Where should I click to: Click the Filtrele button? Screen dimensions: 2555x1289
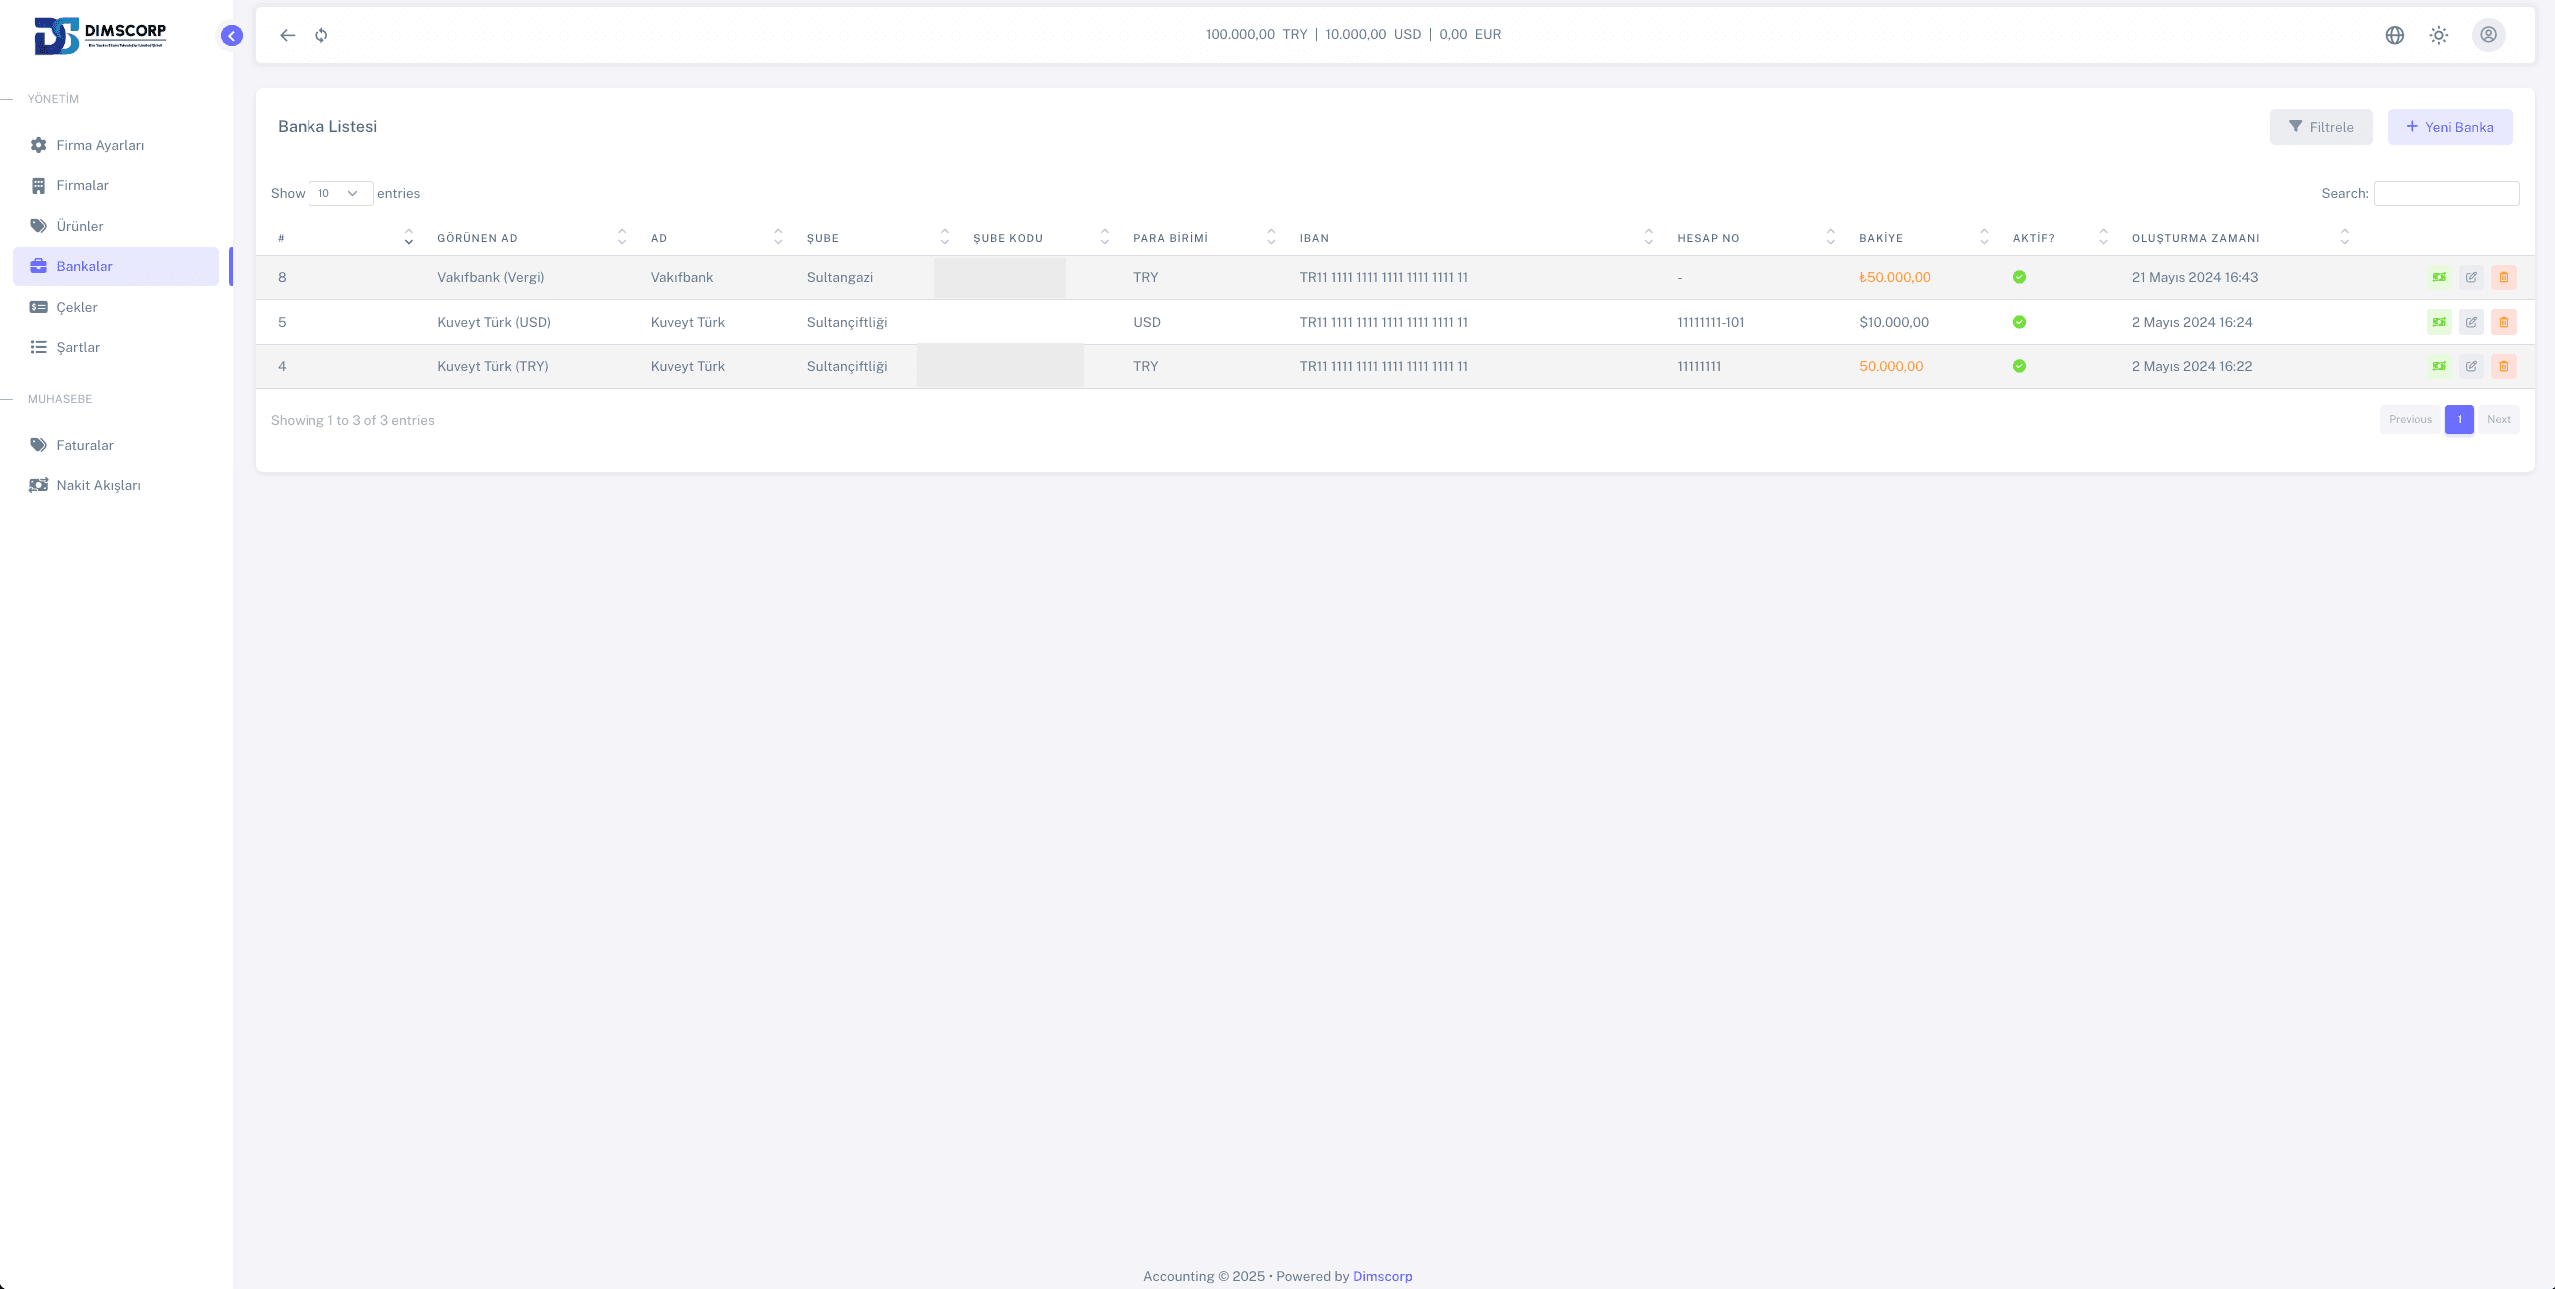(2320, 127)
